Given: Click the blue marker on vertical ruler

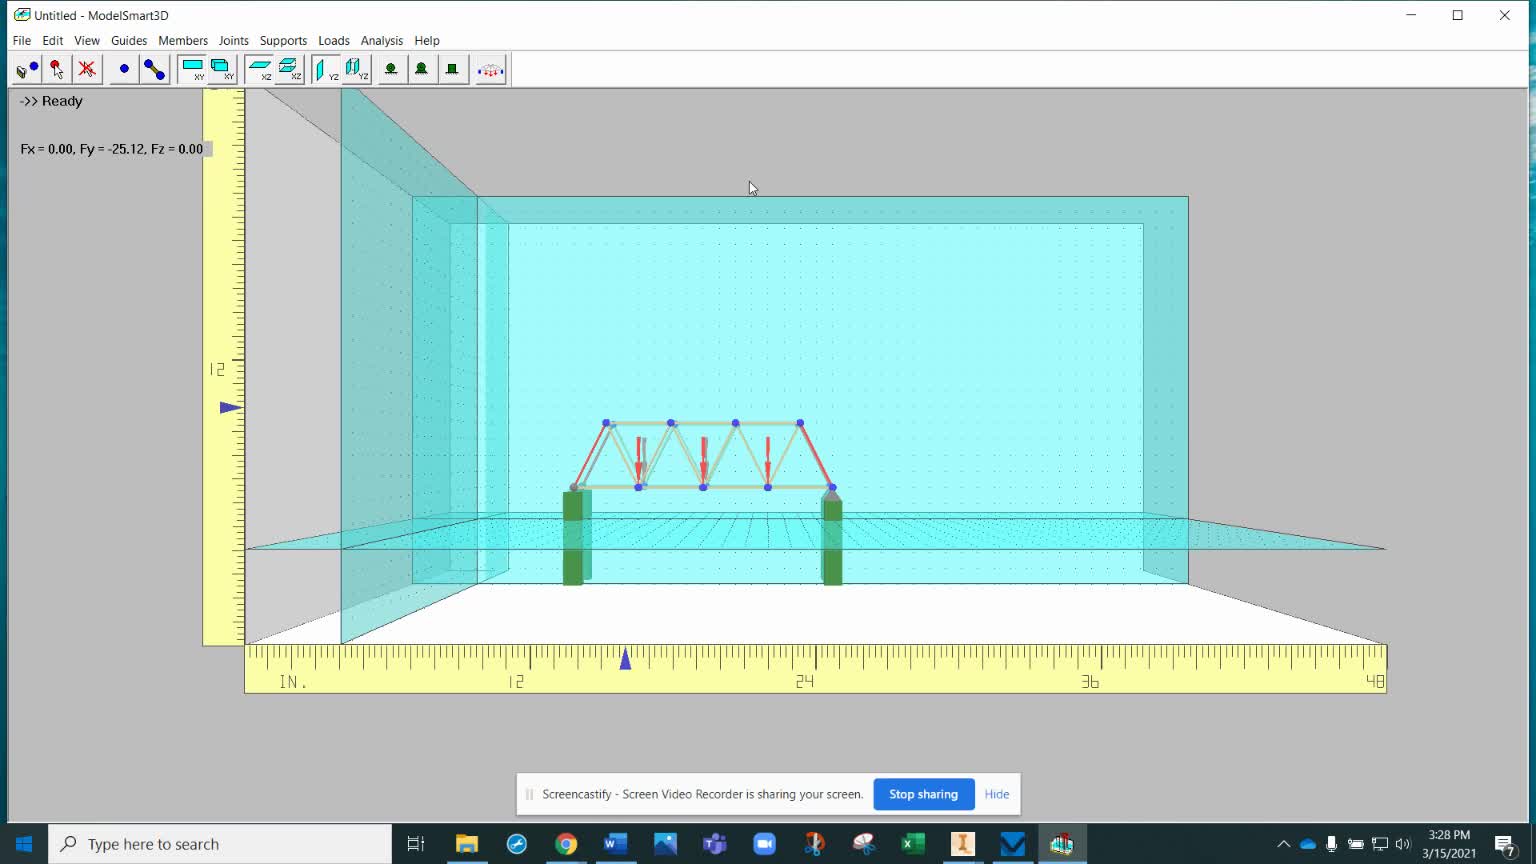Looking at the screenshot, I should (230, 407).
